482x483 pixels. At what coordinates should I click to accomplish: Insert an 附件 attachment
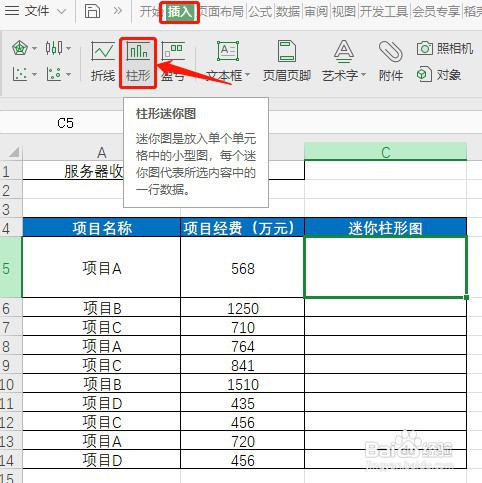tap(391, 62)
